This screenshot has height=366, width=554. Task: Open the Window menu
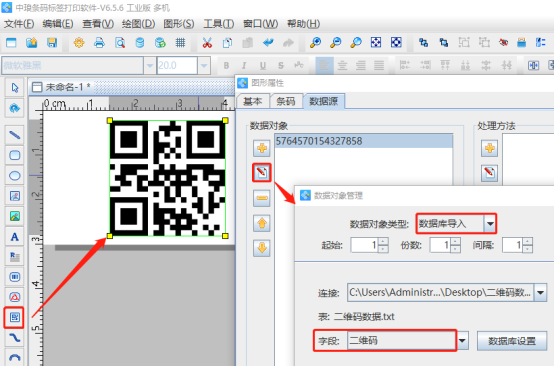tap(260, 24)
